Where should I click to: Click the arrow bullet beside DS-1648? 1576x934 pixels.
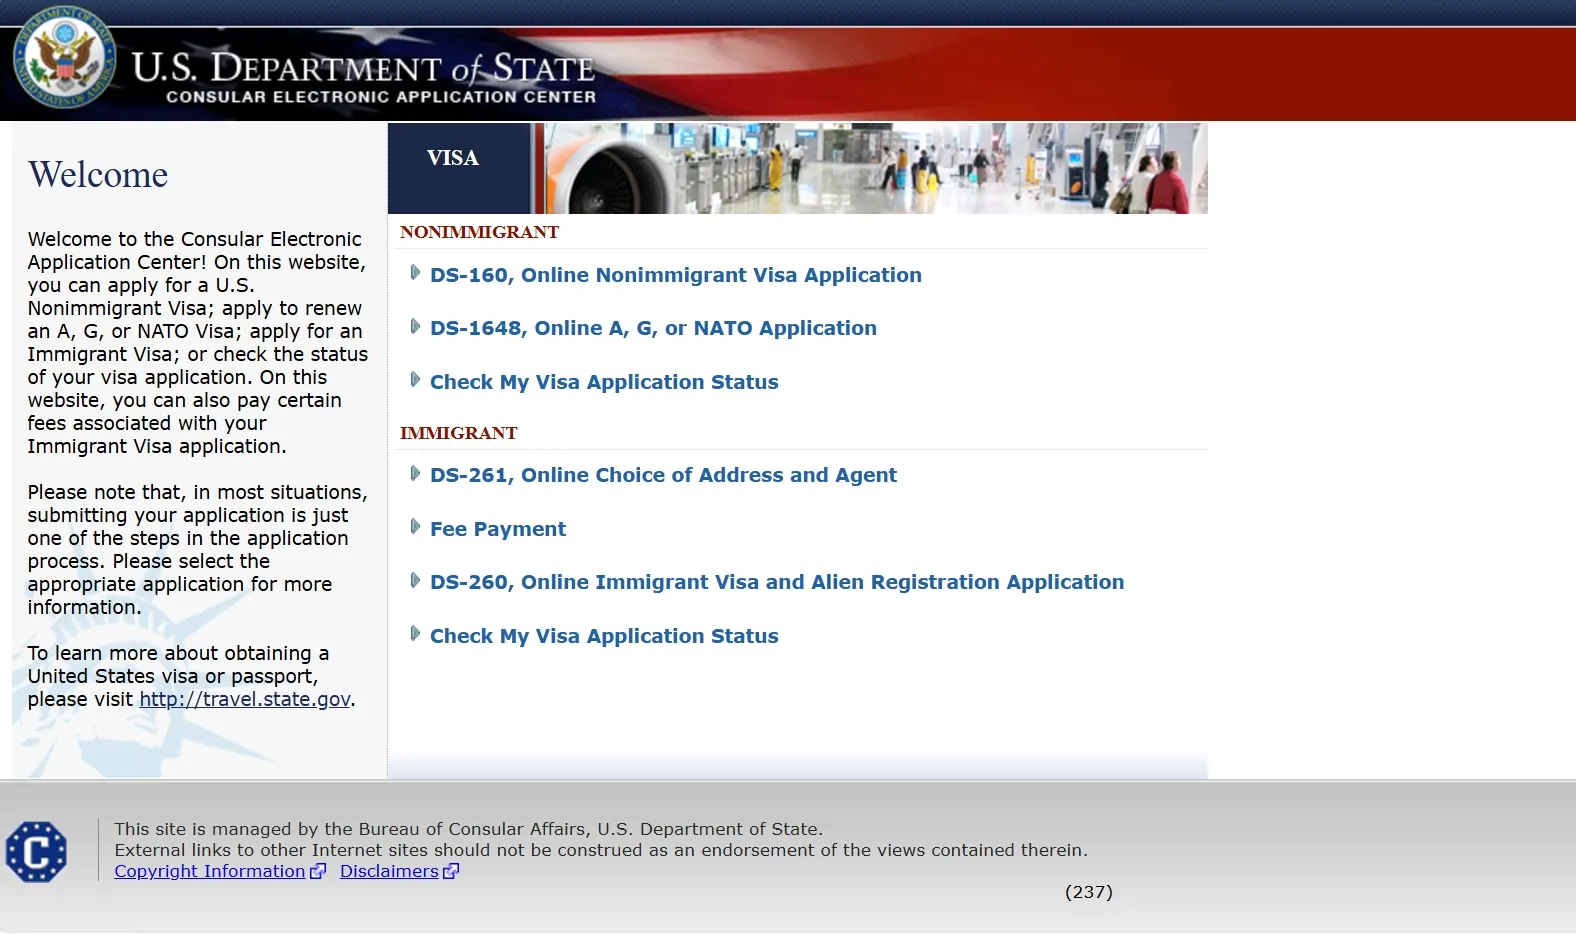(x=415, y=326)
